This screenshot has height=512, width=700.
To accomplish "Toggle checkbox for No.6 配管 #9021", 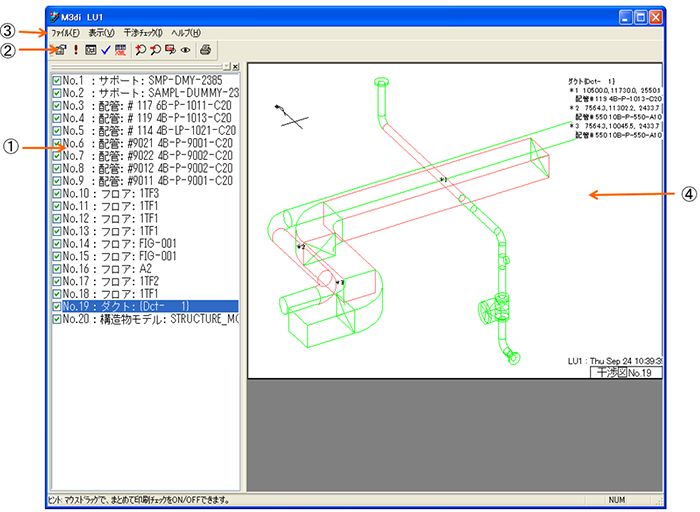I will click(56, 143).
